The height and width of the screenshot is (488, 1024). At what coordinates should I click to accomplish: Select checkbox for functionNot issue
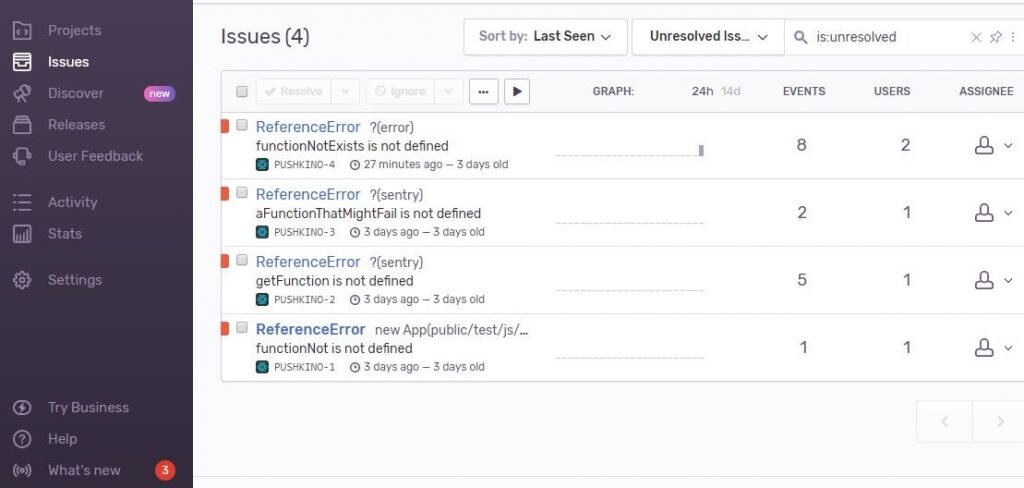coord(242,327)
